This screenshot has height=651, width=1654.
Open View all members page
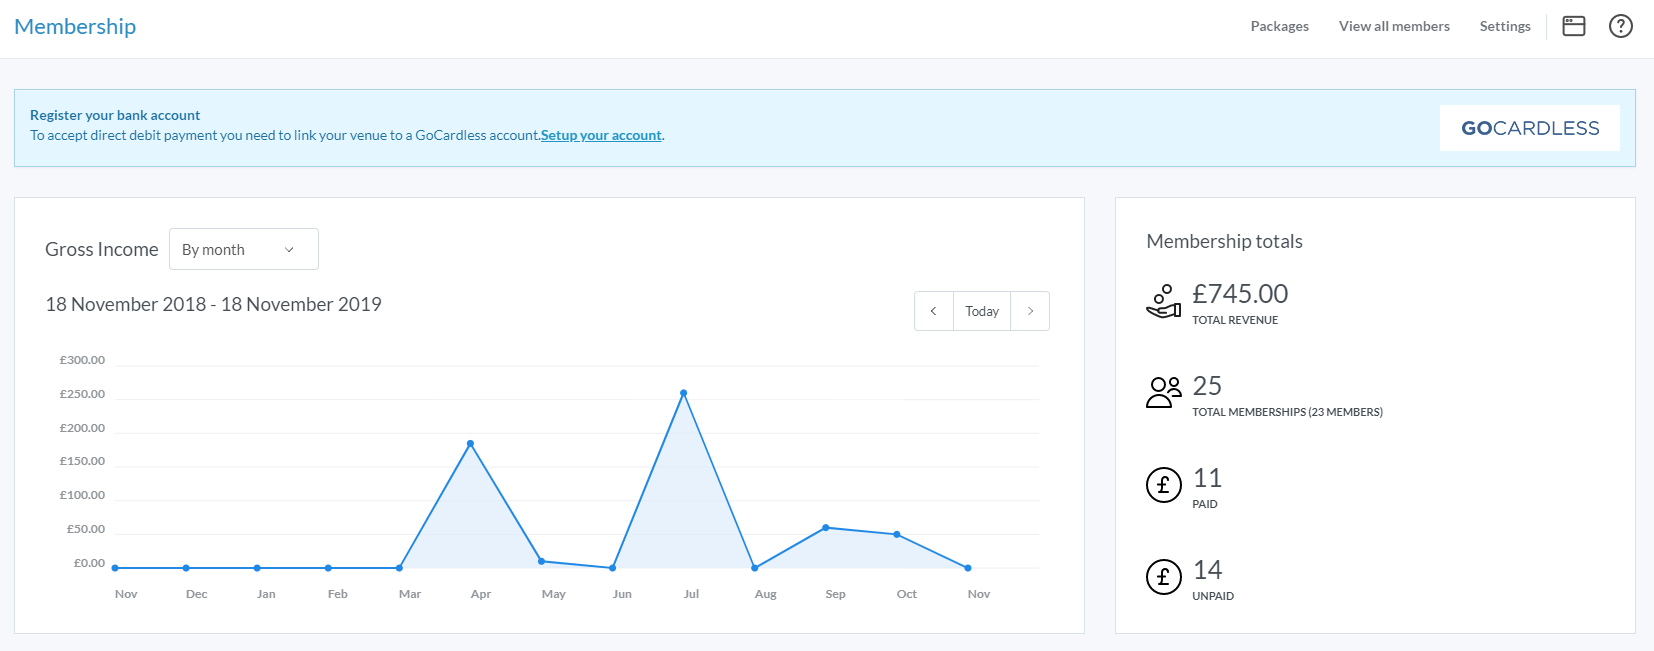pos(1394,26)
